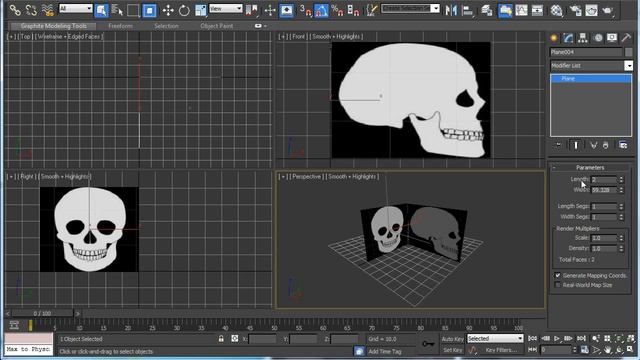Click the Set Key button
Image resolution: width=640 pixels, height=360 pixels.
click(x=452, y=350)
